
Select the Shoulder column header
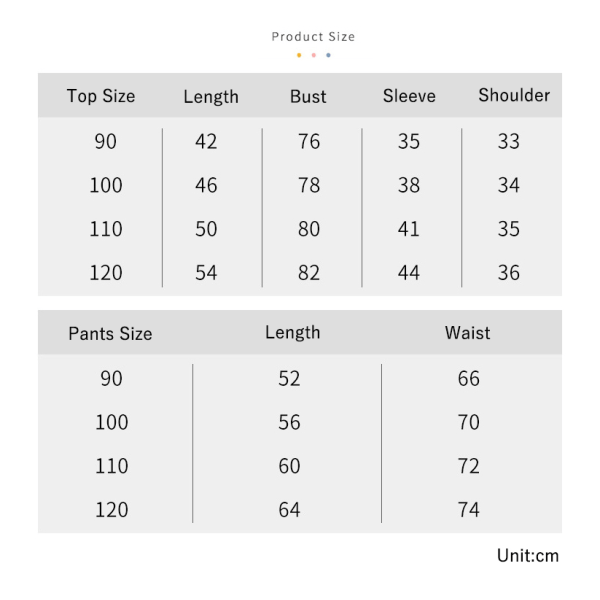[514, 95]
